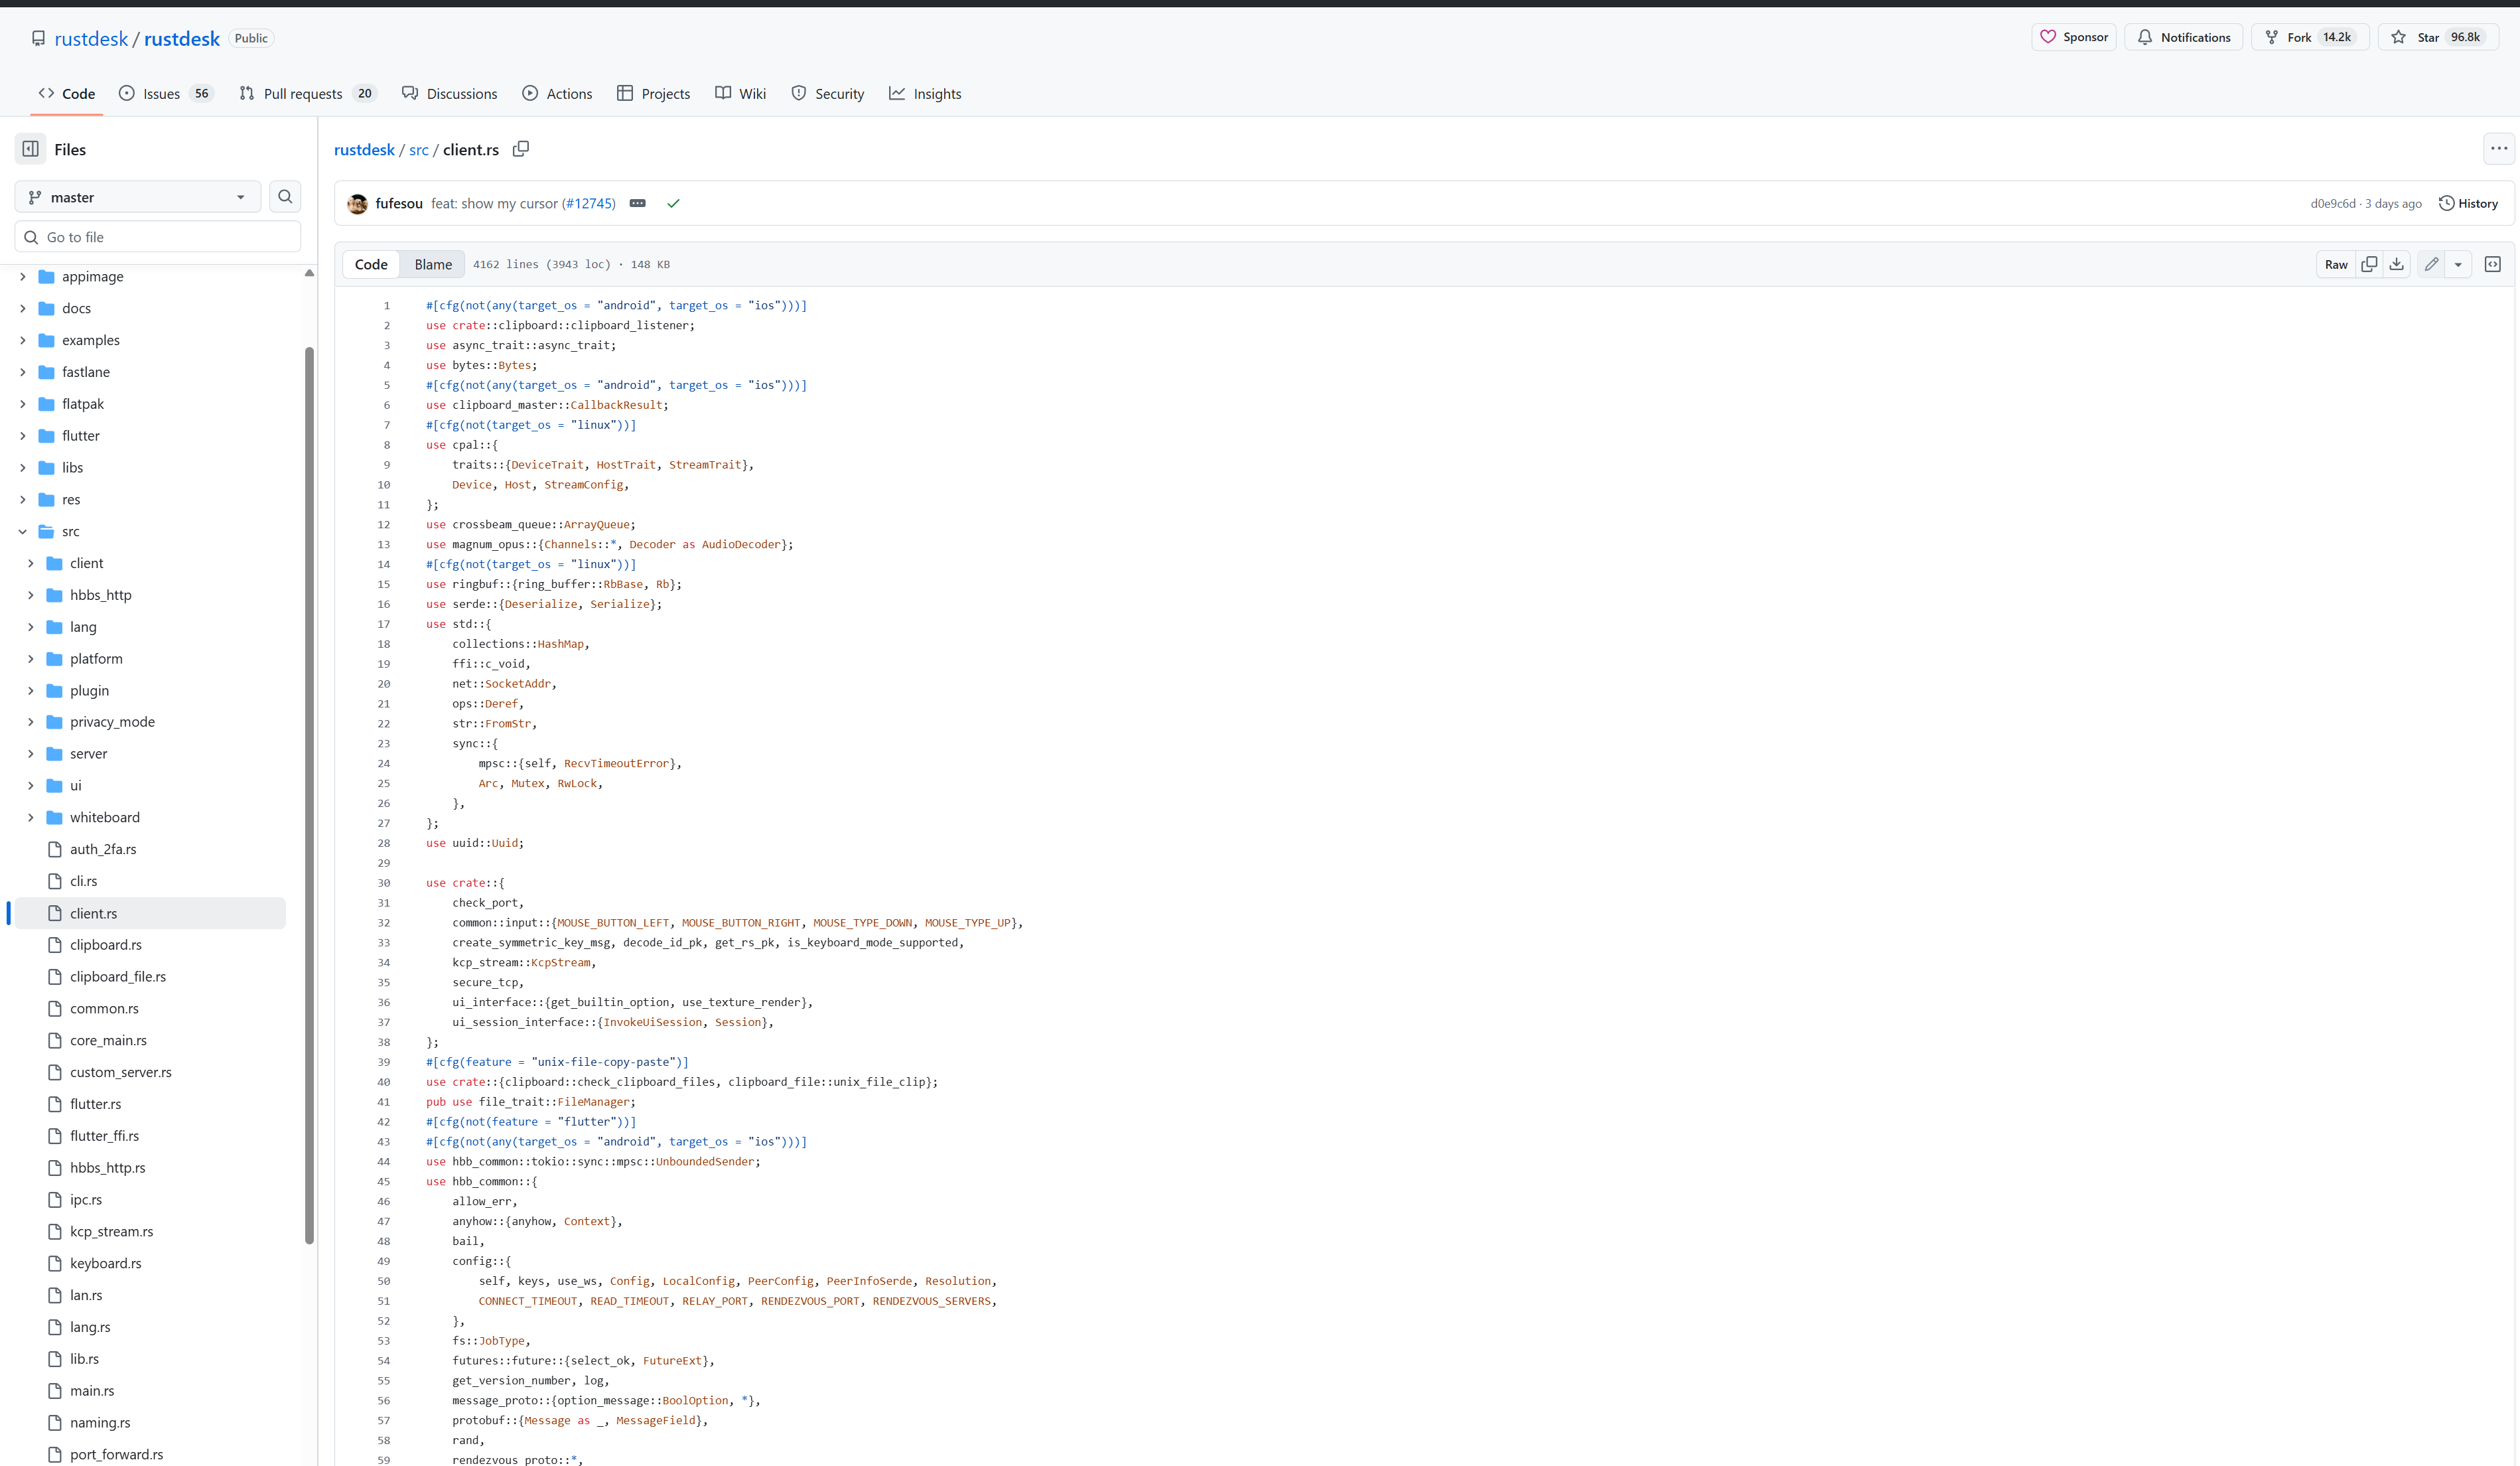Open the ui folder
The image size is (2520, 1466).
[75, 786]
